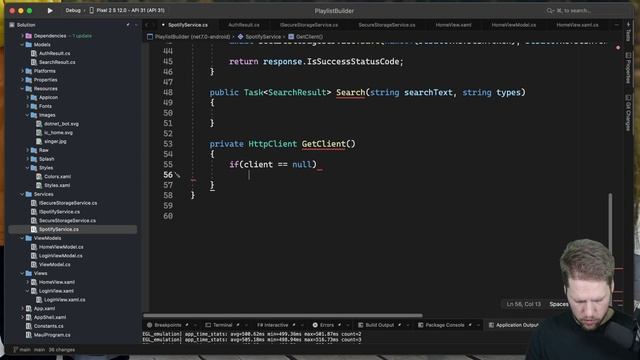The image size is (640, 360).
Task: Click the Services folder icon
Action: (29, 194)
